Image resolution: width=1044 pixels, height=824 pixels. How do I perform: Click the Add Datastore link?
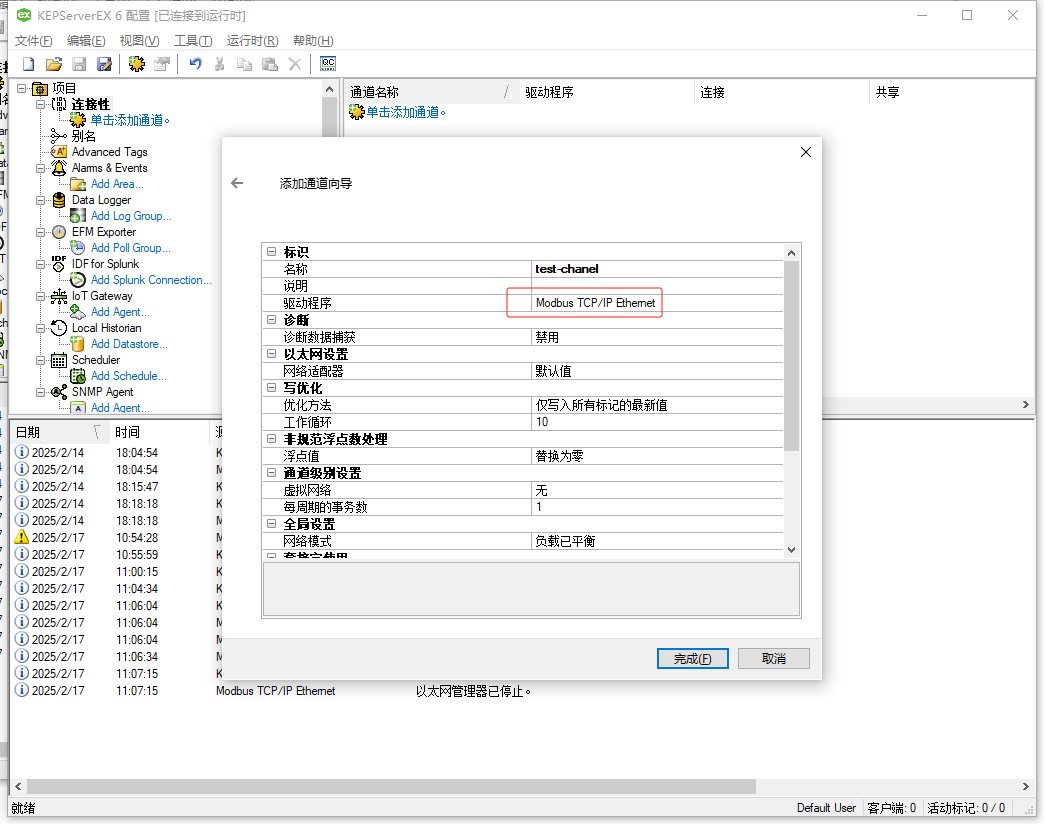[x=129, y=343]
